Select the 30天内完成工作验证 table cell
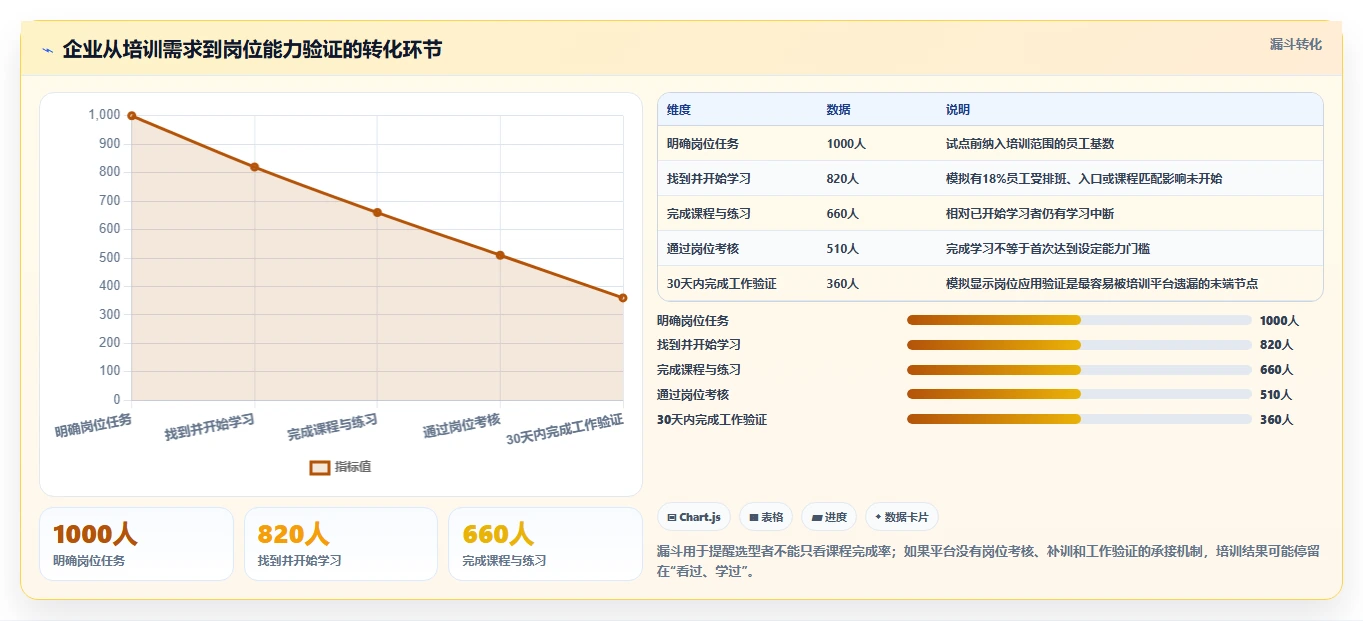This screenshot has width=1363, height=621. click(x=722, y=284)
